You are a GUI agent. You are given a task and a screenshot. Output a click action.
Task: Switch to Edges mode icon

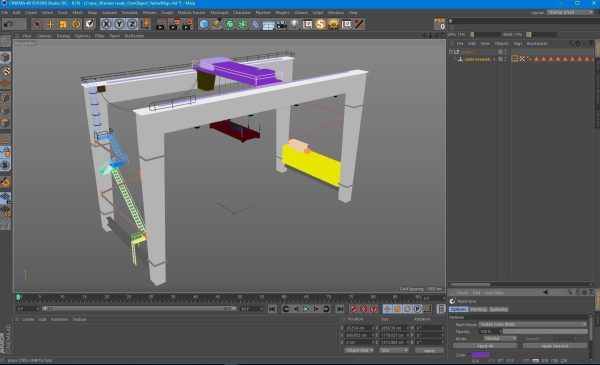coord(5,110)
